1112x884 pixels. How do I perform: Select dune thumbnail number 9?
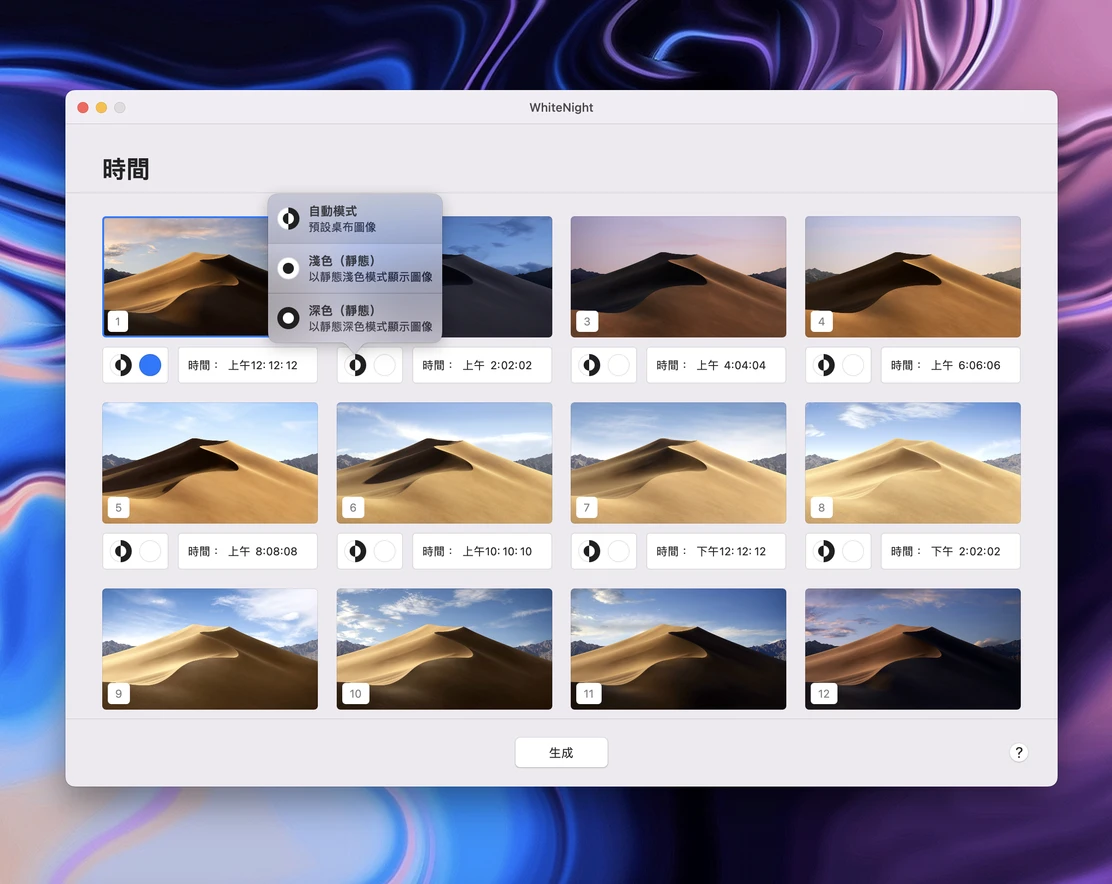tap(210, 649)
